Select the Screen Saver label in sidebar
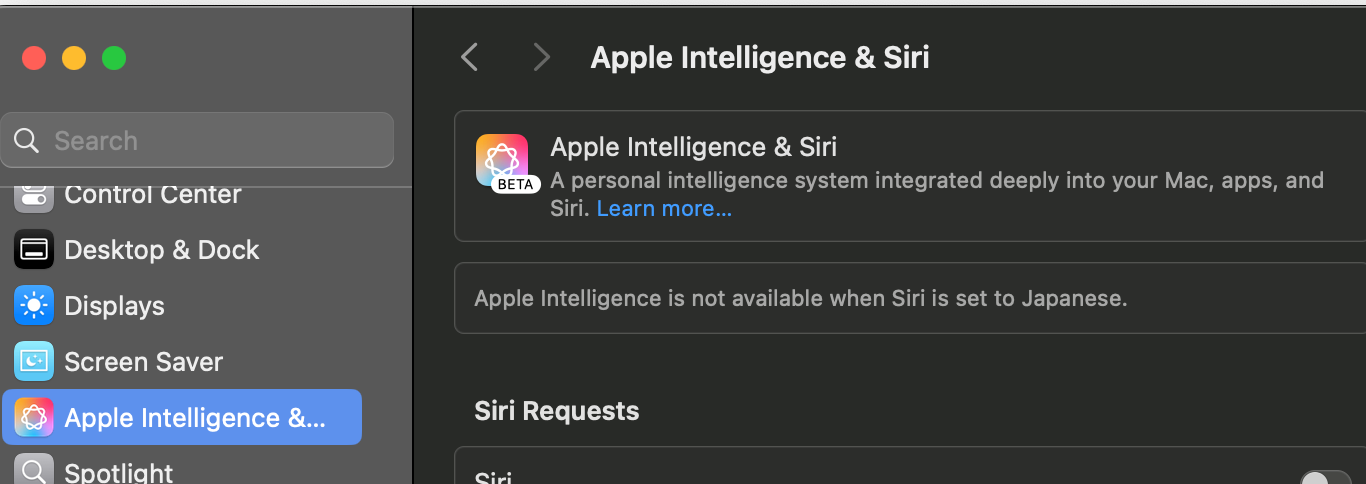Viewport: 1366px width, 484px height. [143, 362]
